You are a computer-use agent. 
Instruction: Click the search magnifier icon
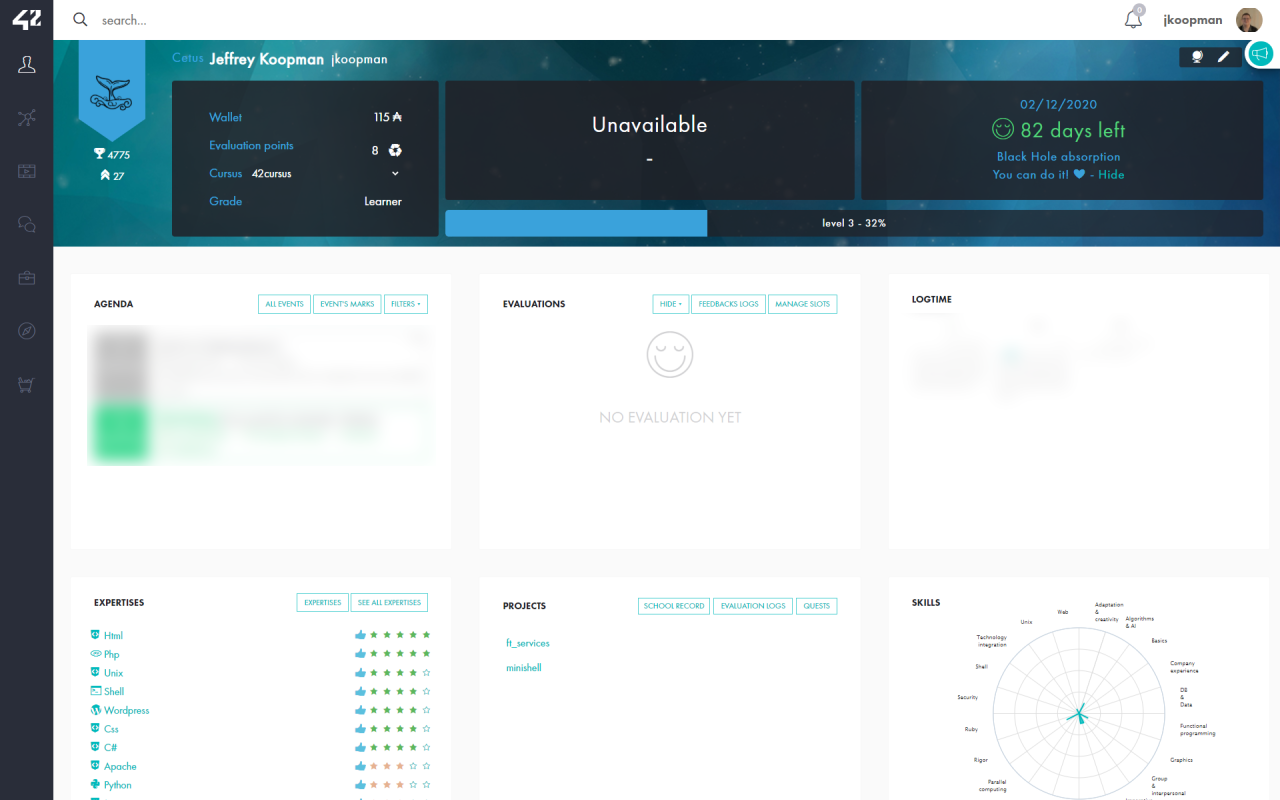click(x=80, y=19)
